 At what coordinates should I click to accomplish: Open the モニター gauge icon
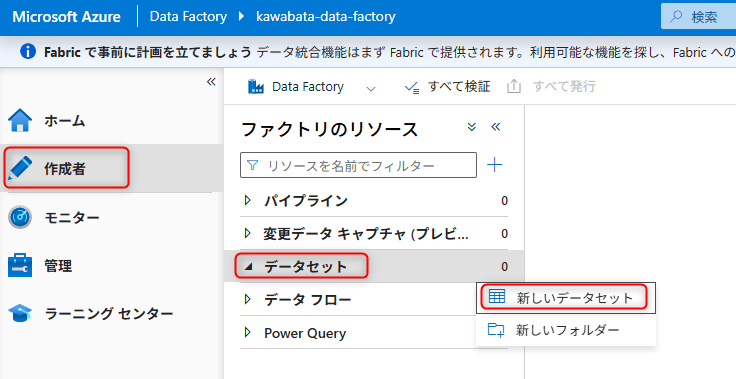pyautogui.click(x=20, y=217)
